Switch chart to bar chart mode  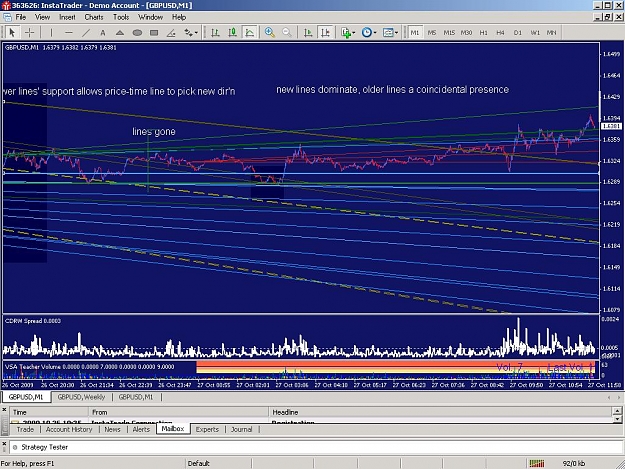(216, 32)
